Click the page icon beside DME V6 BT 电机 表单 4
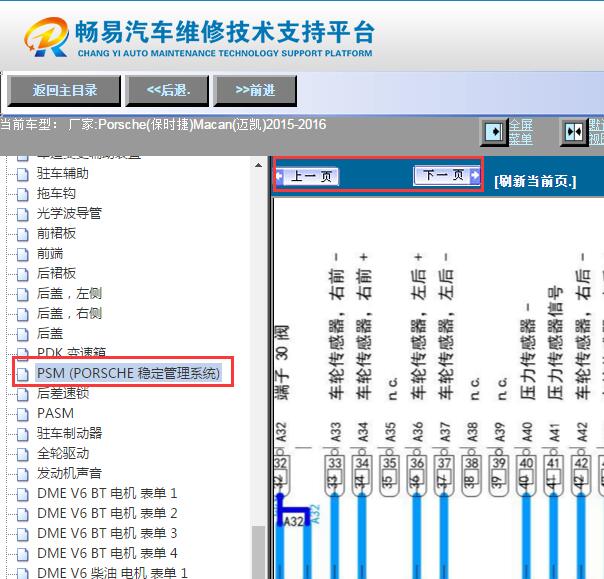The image size is (604, 579). 23,554
